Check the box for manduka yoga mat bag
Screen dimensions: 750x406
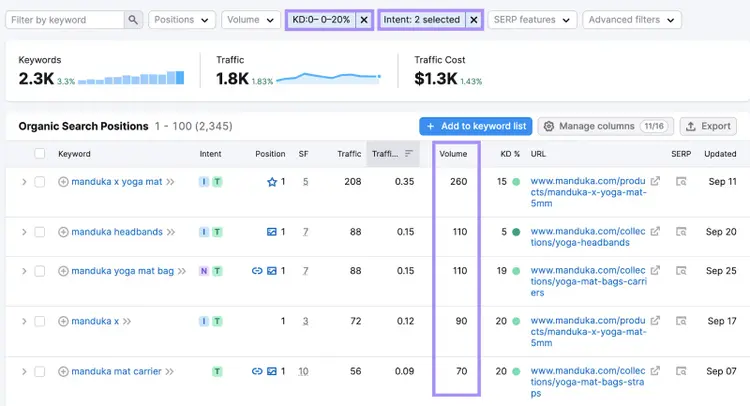click(40, 271)
